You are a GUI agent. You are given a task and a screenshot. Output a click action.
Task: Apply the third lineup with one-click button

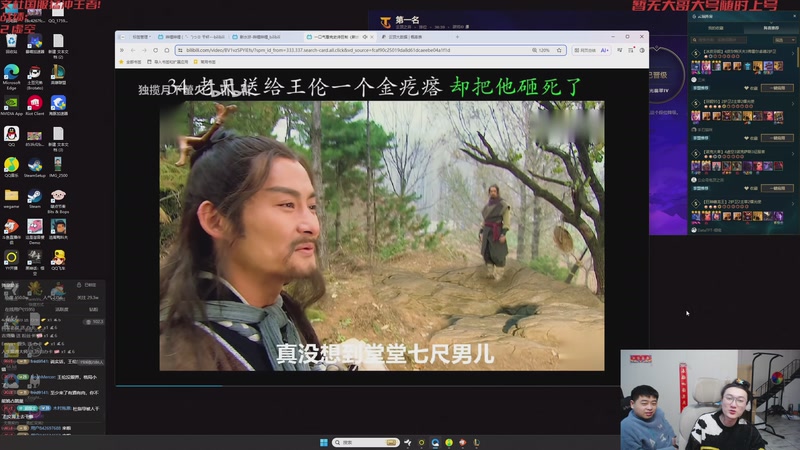pos(777,188)
